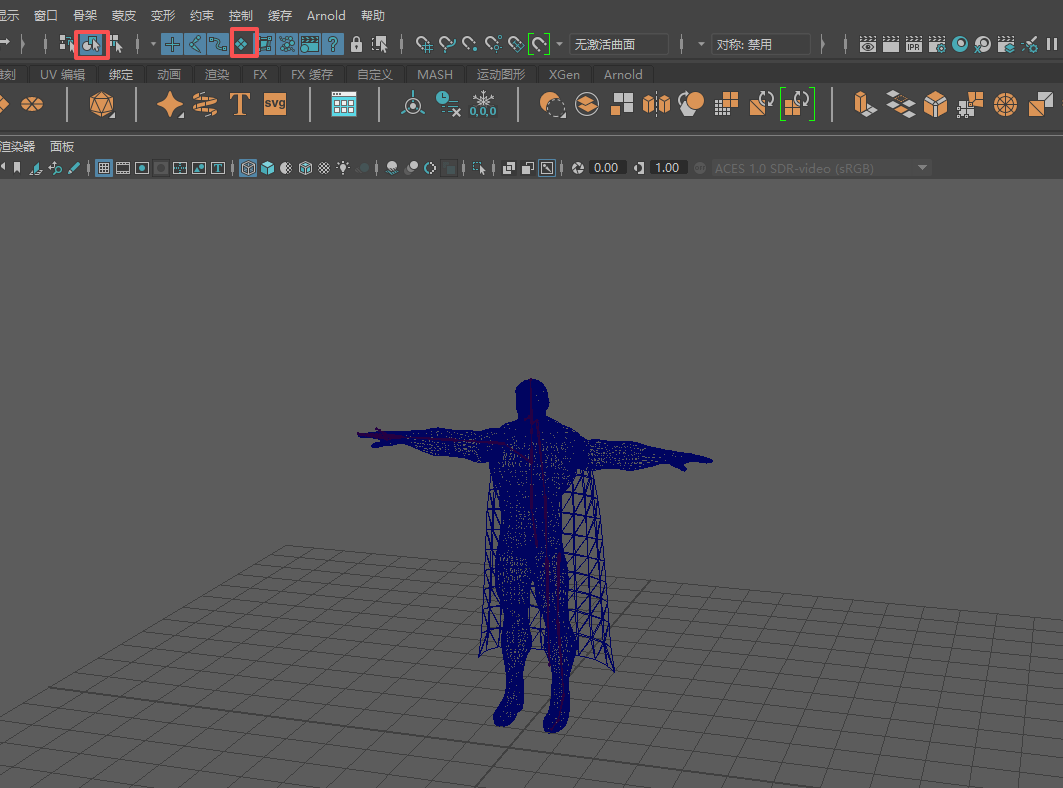Screen dimensions: 1063x788
Task: Switch to 渲染 rendering shelf tab
Action: (217, 75)
